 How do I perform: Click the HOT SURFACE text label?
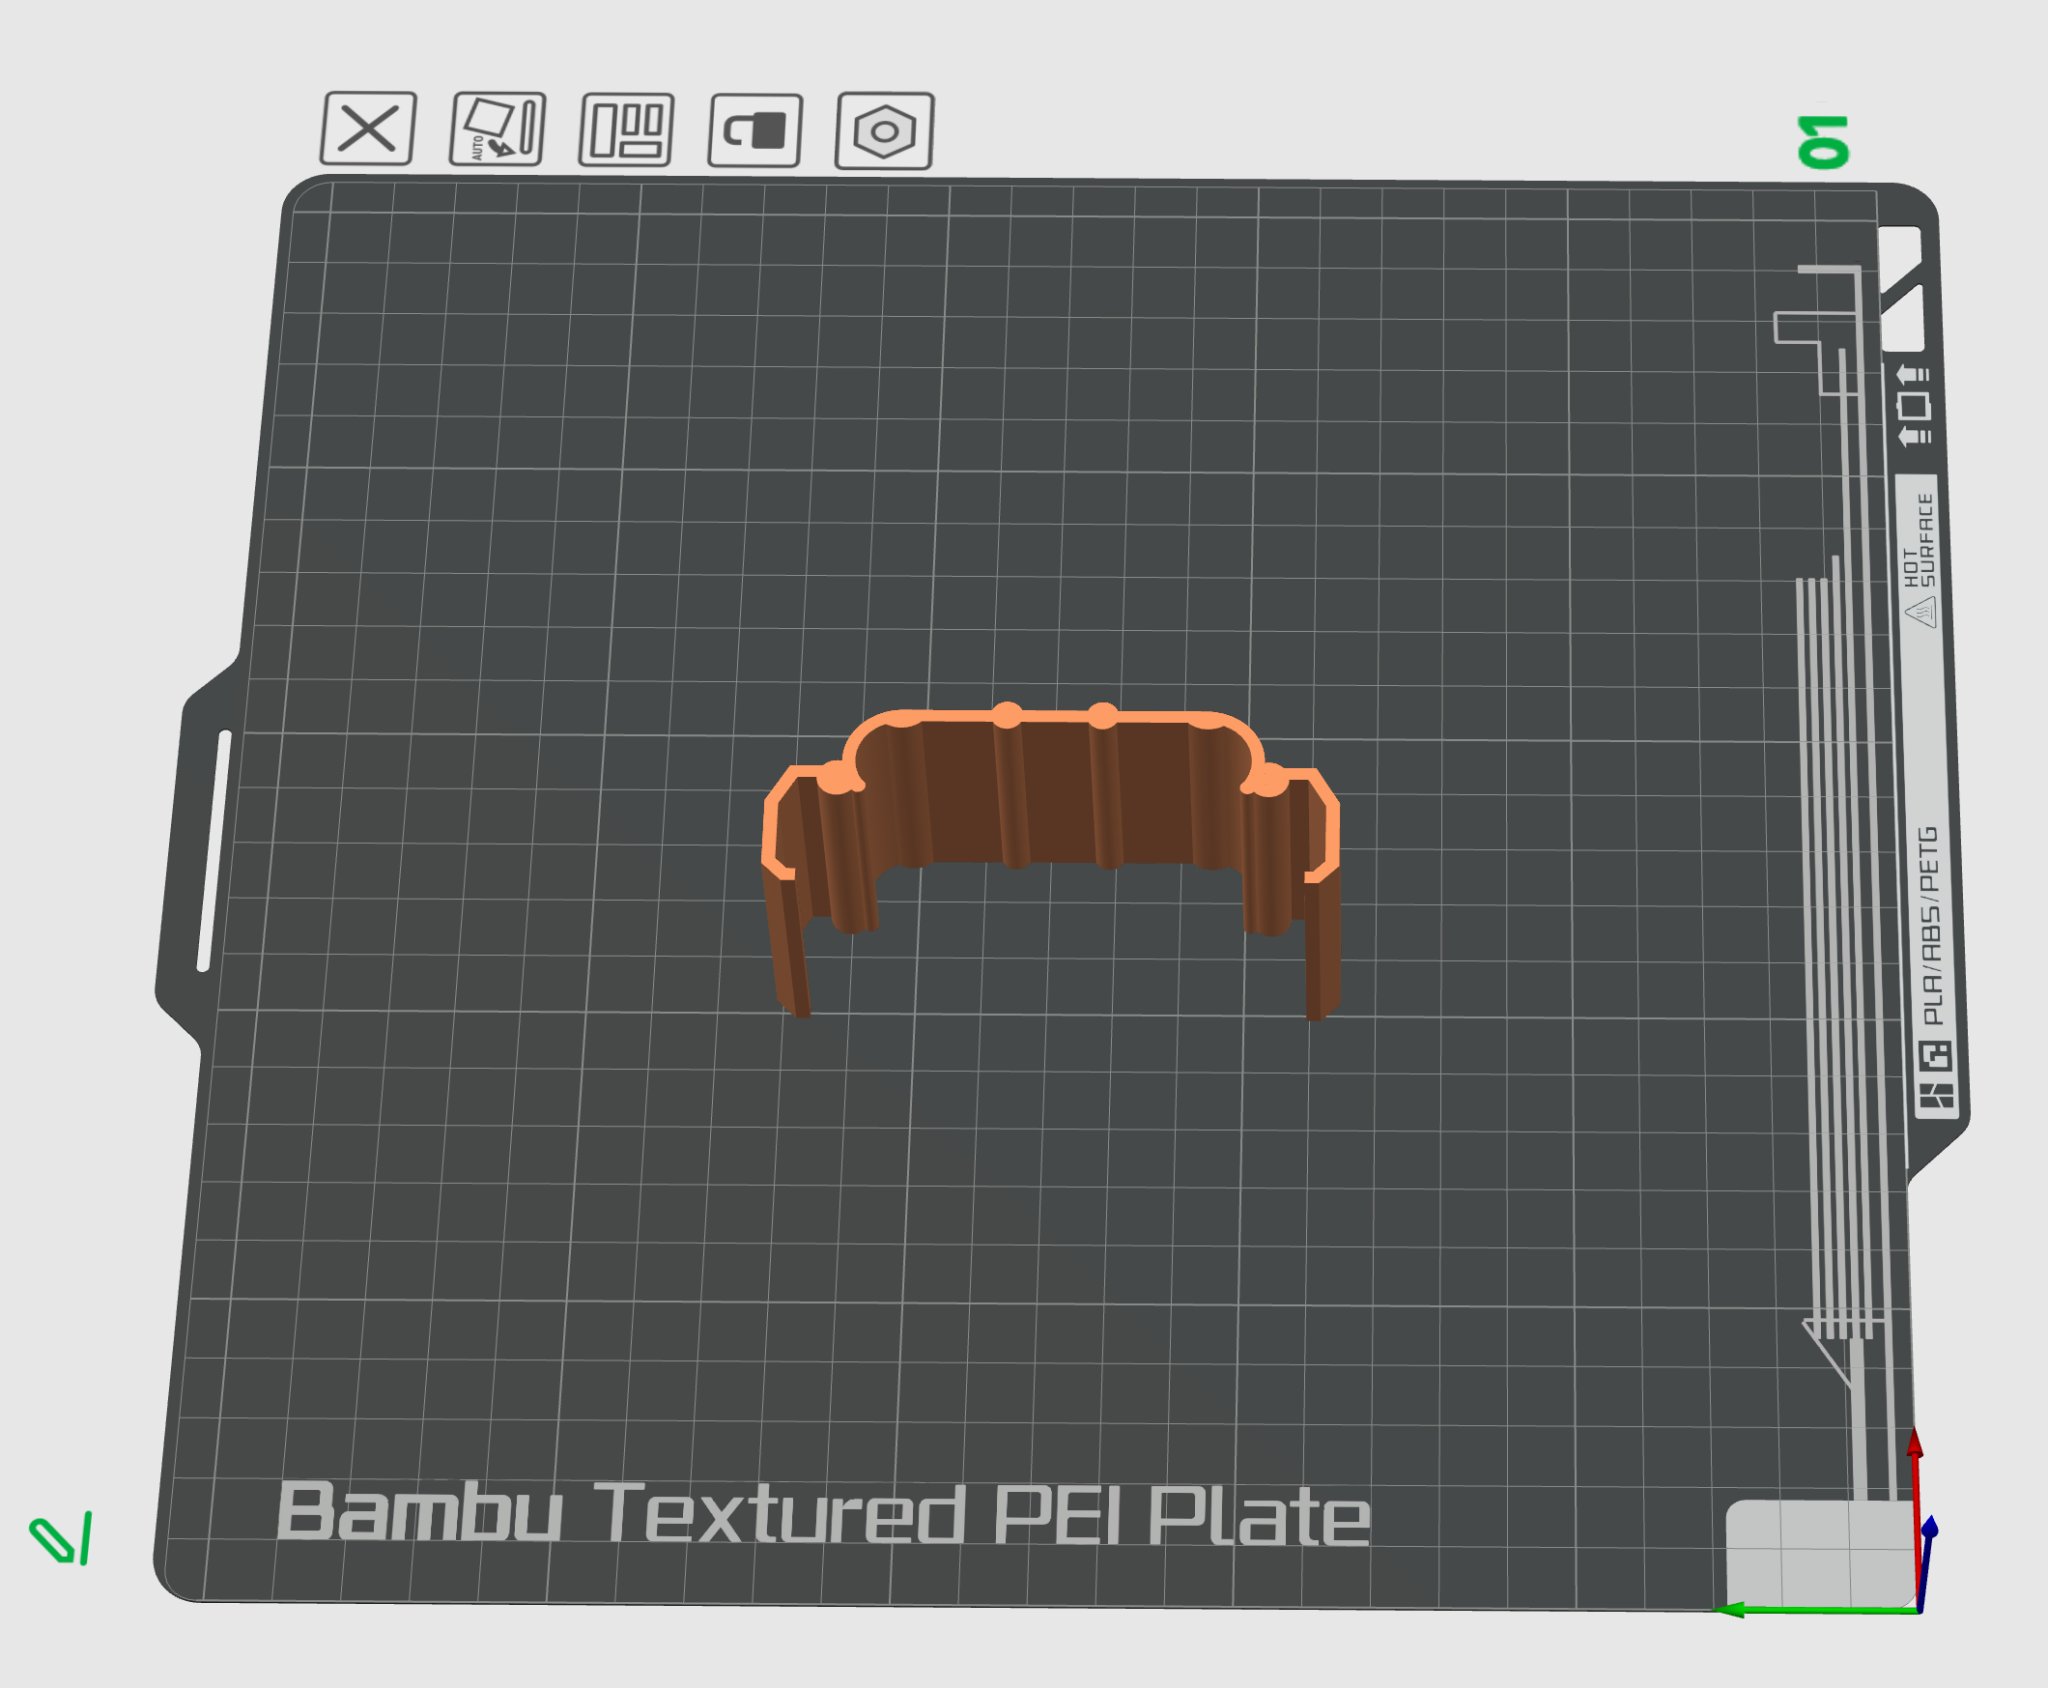(x=1920, y=542)
